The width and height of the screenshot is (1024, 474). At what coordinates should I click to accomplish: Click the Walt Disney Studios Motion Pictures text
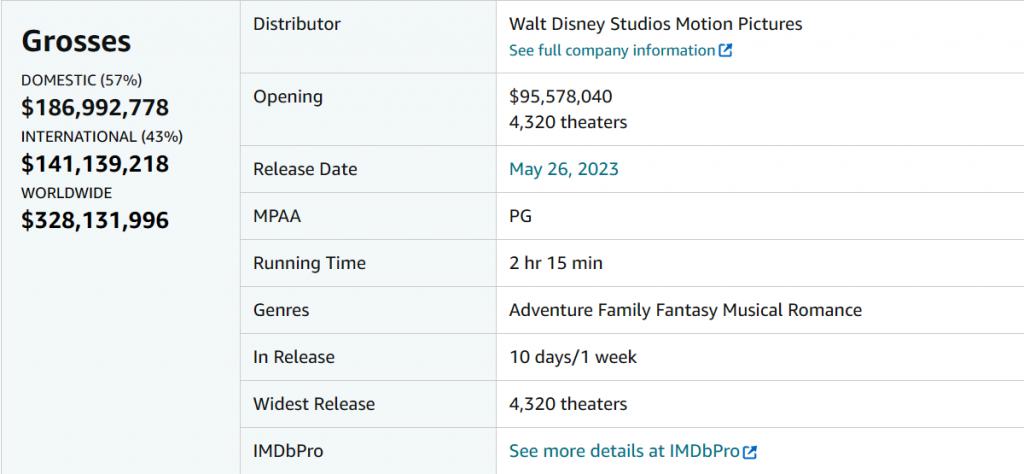pos(655,23)
